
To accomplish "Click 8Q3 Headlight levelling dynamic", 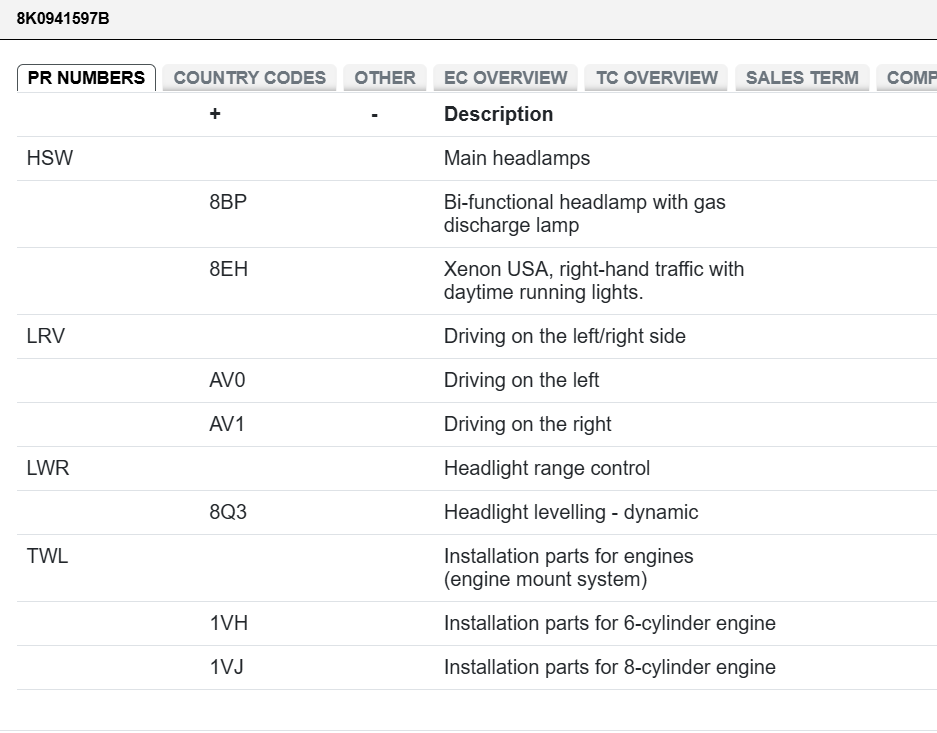I will pyautogui.click(x=228, y=512).
